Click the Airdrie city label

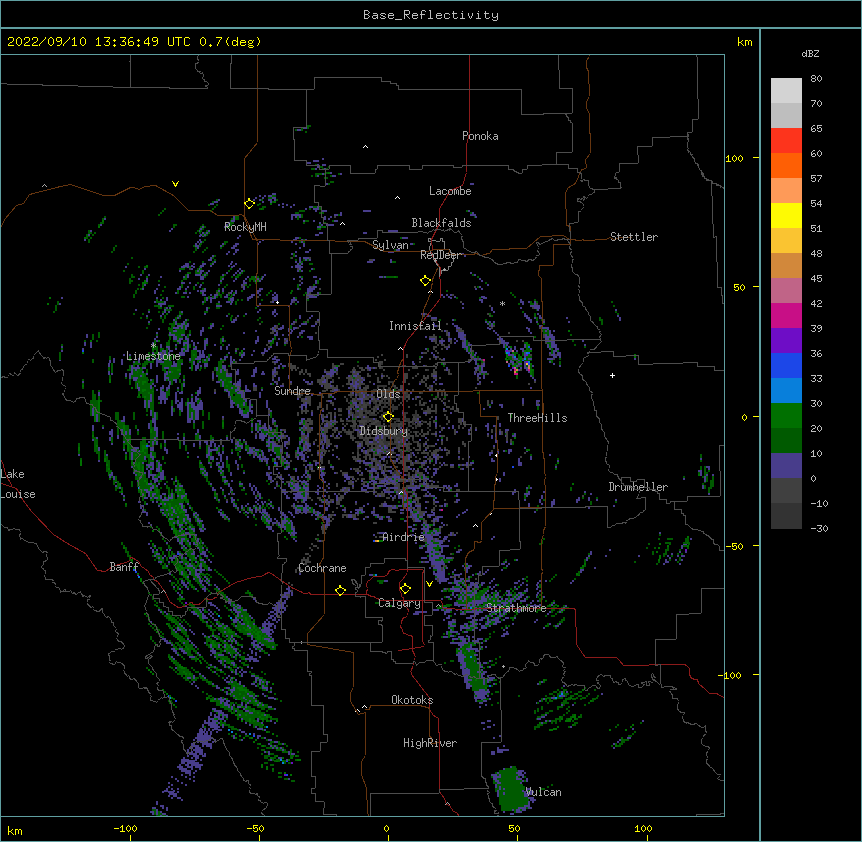point(403,537)
